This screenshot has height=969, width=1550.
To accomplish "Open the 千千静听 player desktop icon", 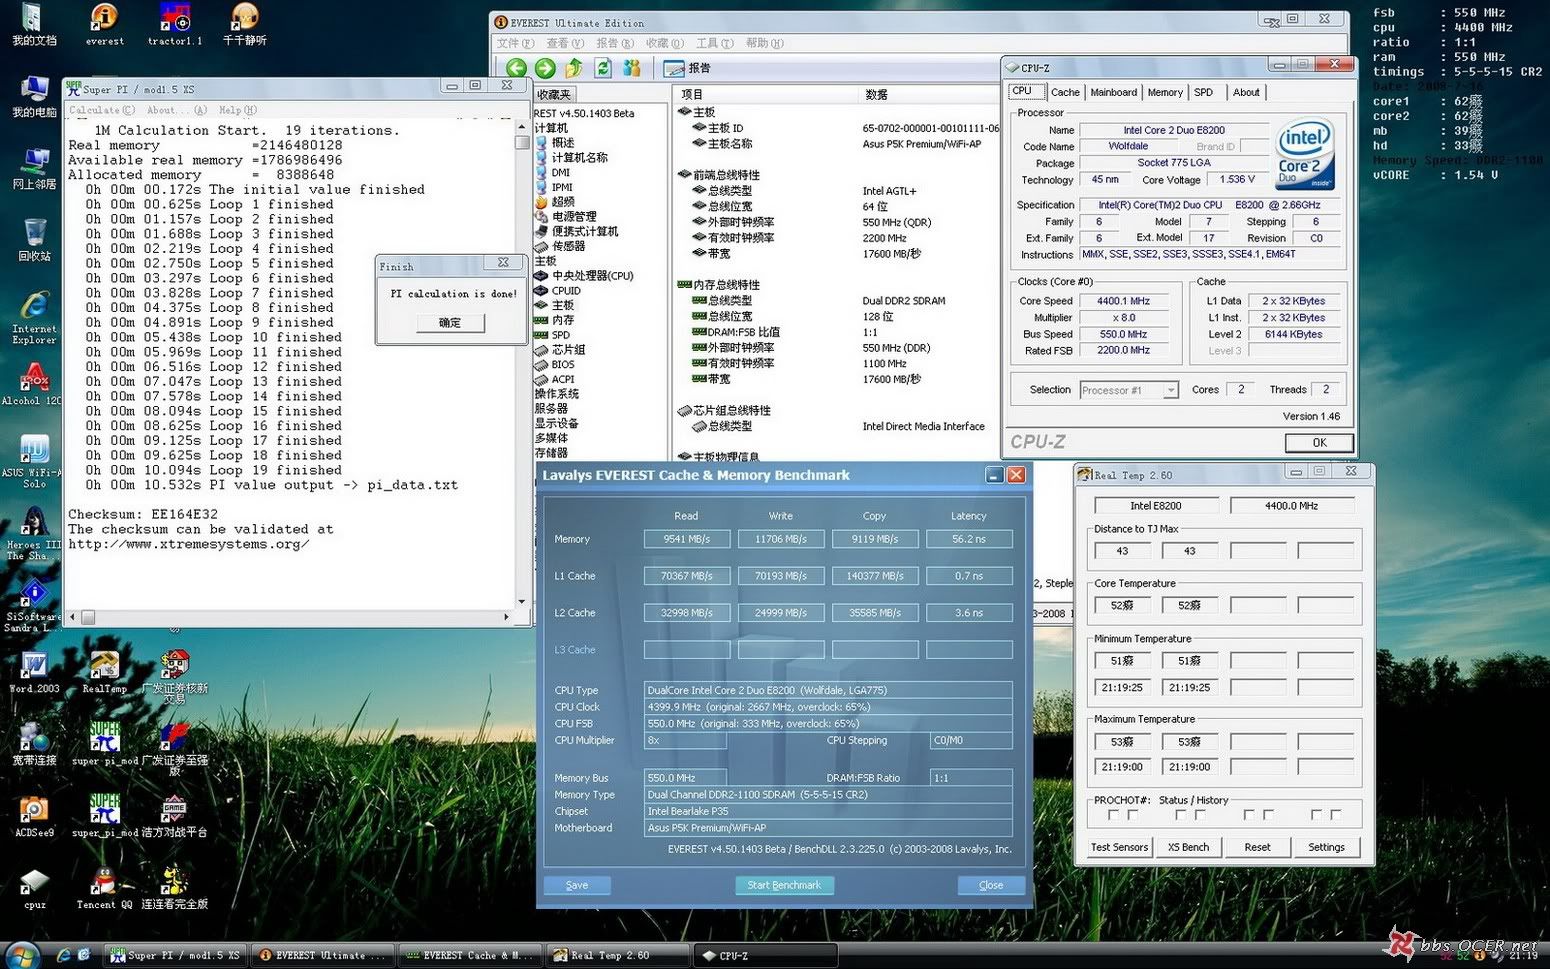I will [x=245, y=25].
